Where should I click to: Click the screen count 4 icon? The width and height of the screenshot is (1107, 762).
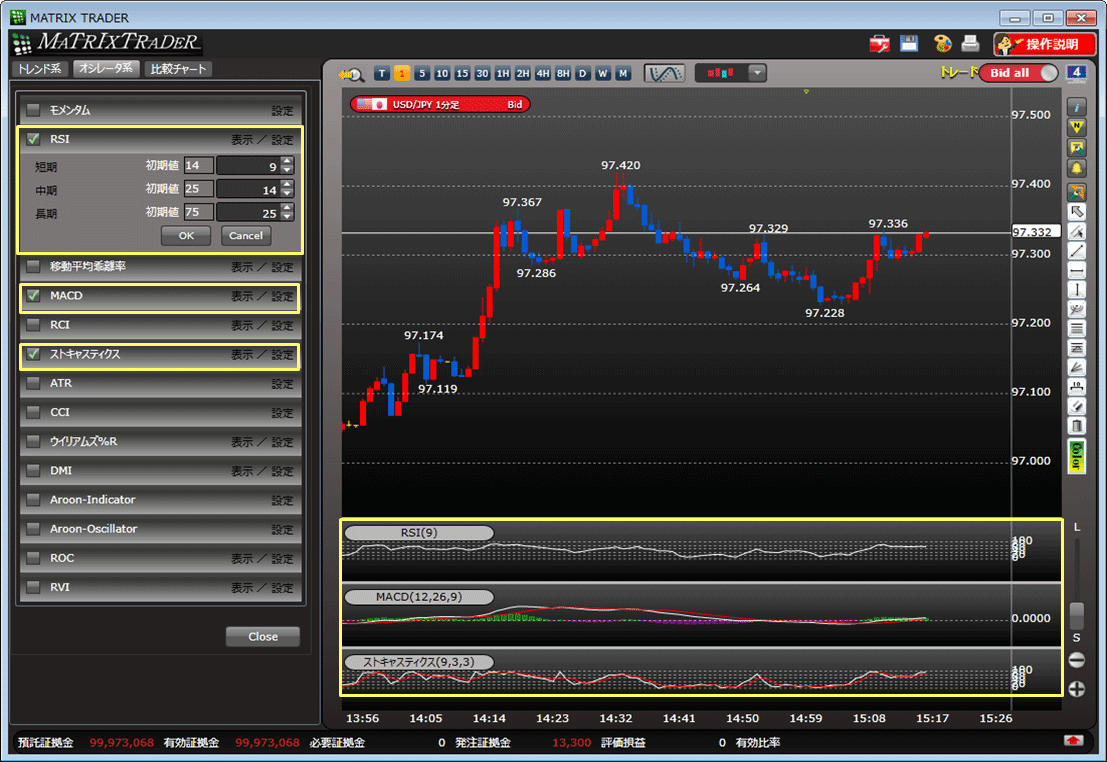coord(1076,73)
